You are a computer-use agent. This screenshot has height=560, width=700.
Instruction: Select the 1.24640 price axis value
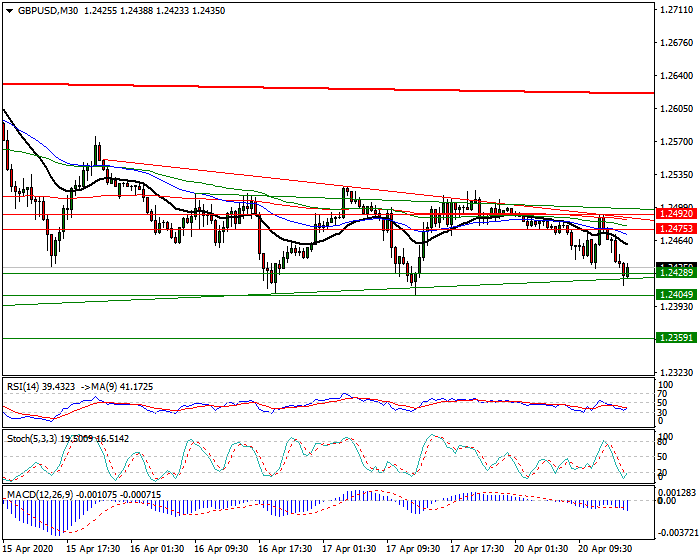click(x=676, y=241)
